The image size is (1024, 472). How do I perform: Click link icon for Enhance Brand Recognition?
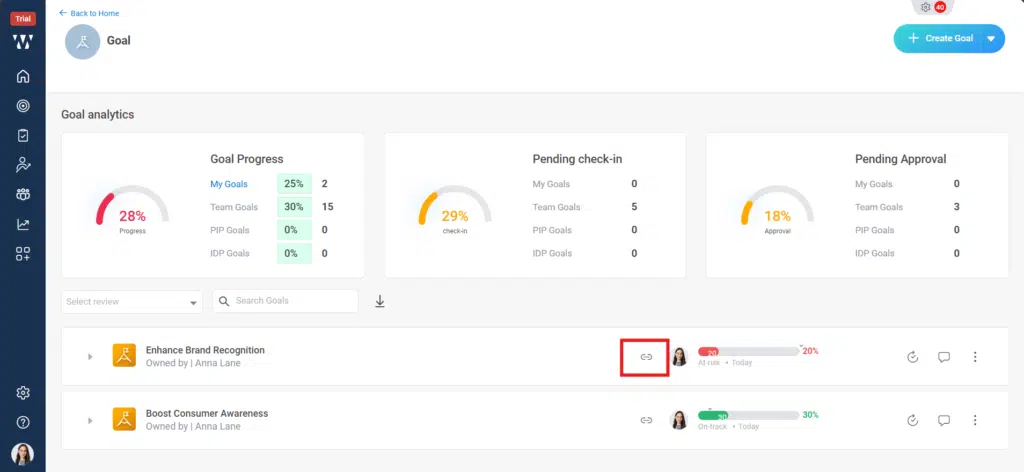click(646, 357)
